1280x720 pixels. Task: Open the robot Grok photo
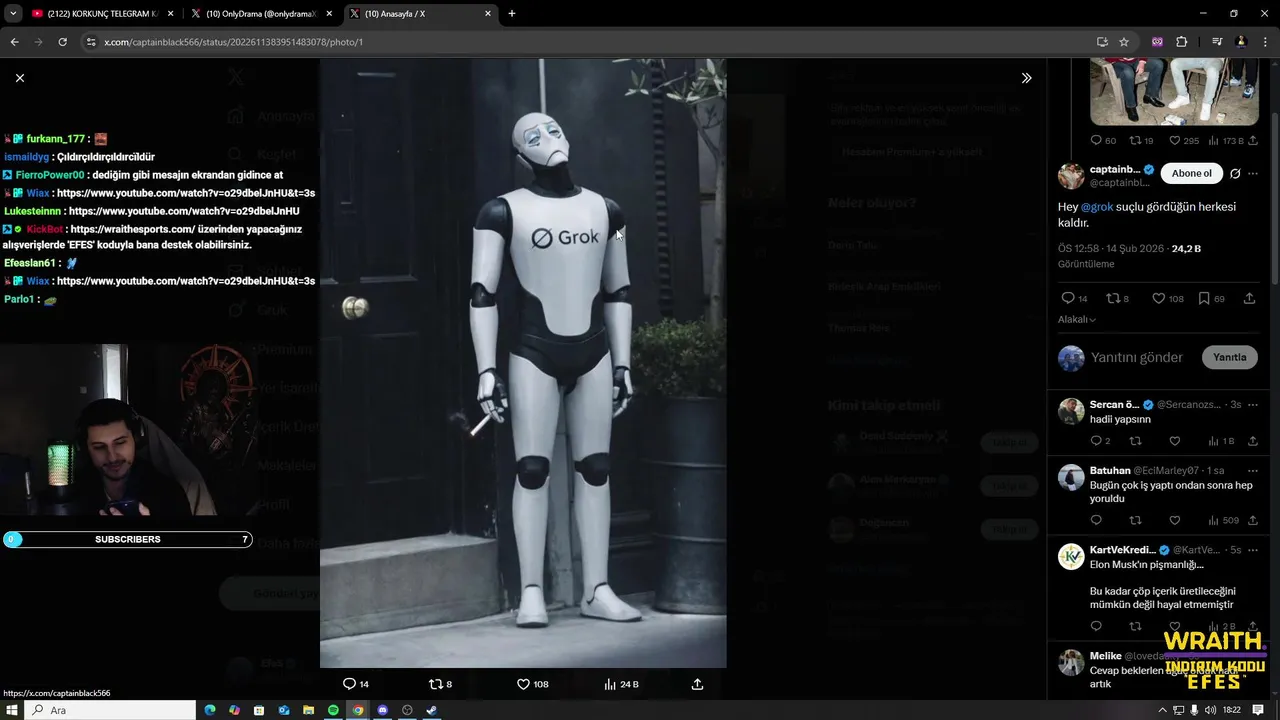pos(523,362)
